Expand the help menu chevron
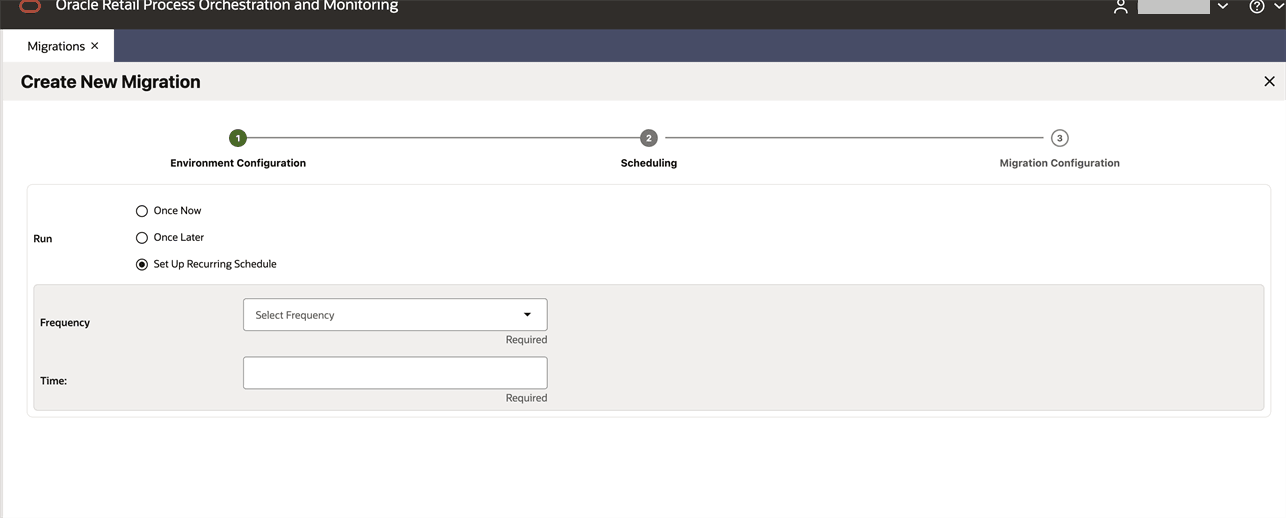The image size is (1286, 518). click(x=1279, y=6)
